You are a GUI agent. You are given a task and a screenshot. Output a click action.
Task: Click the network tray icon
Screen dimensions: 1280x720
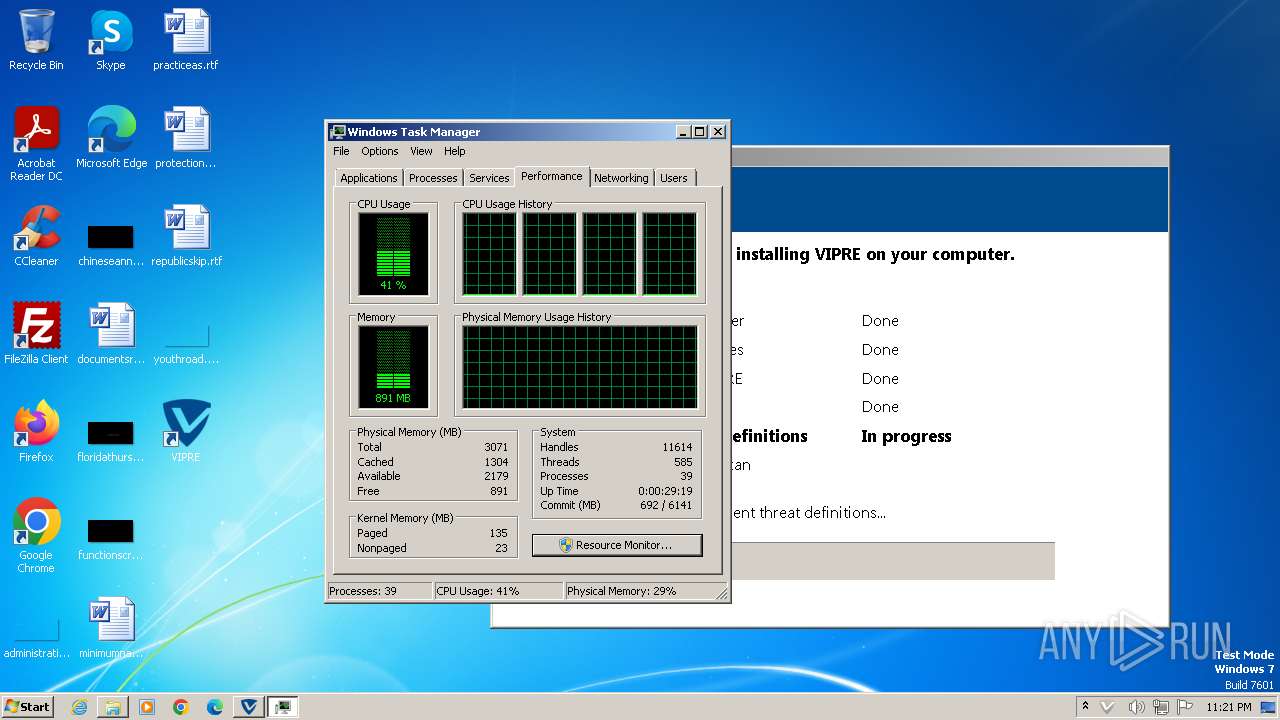pyautogui.click(x=1161, y=707)
